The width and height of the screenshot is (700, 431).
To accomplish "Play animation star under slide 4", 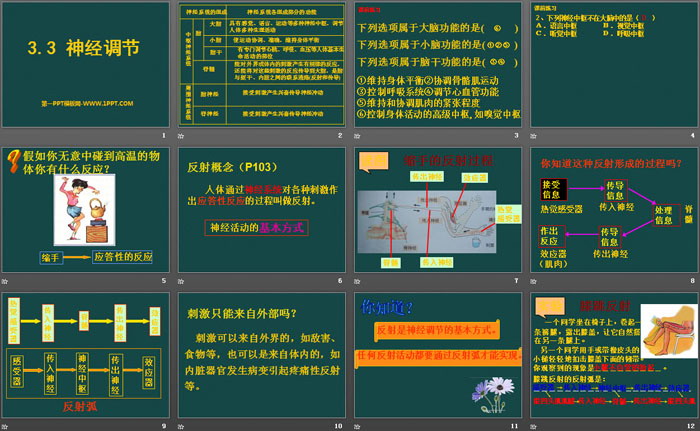I will pyautogui.click(x=533, y=136).
